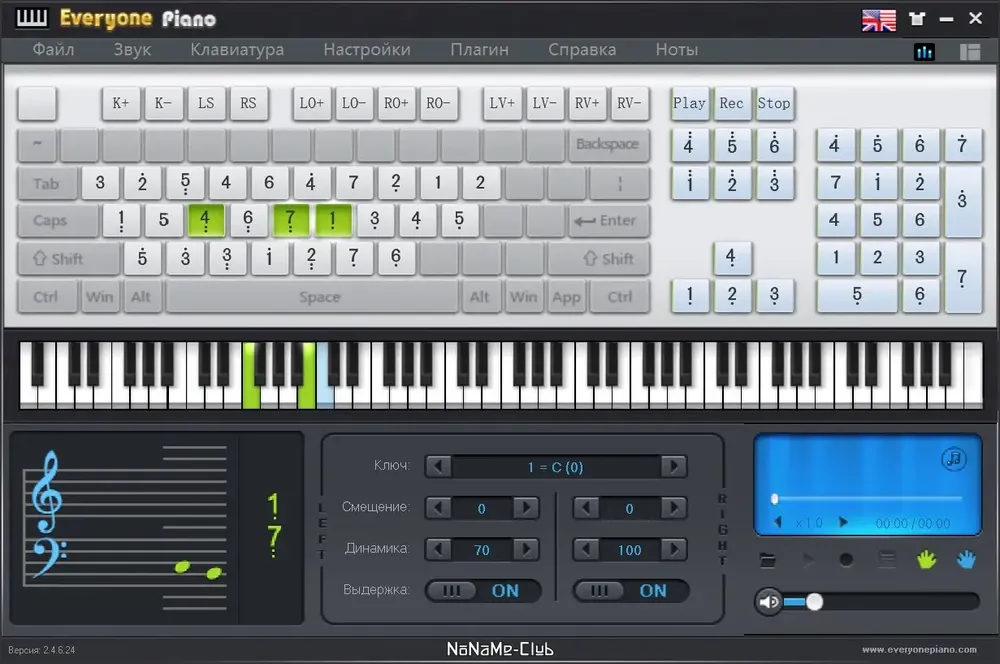The width and height of the screenshot is (1000, 664).
Task: Click right arrow of the key selector
Action: (x=674, y=467)
